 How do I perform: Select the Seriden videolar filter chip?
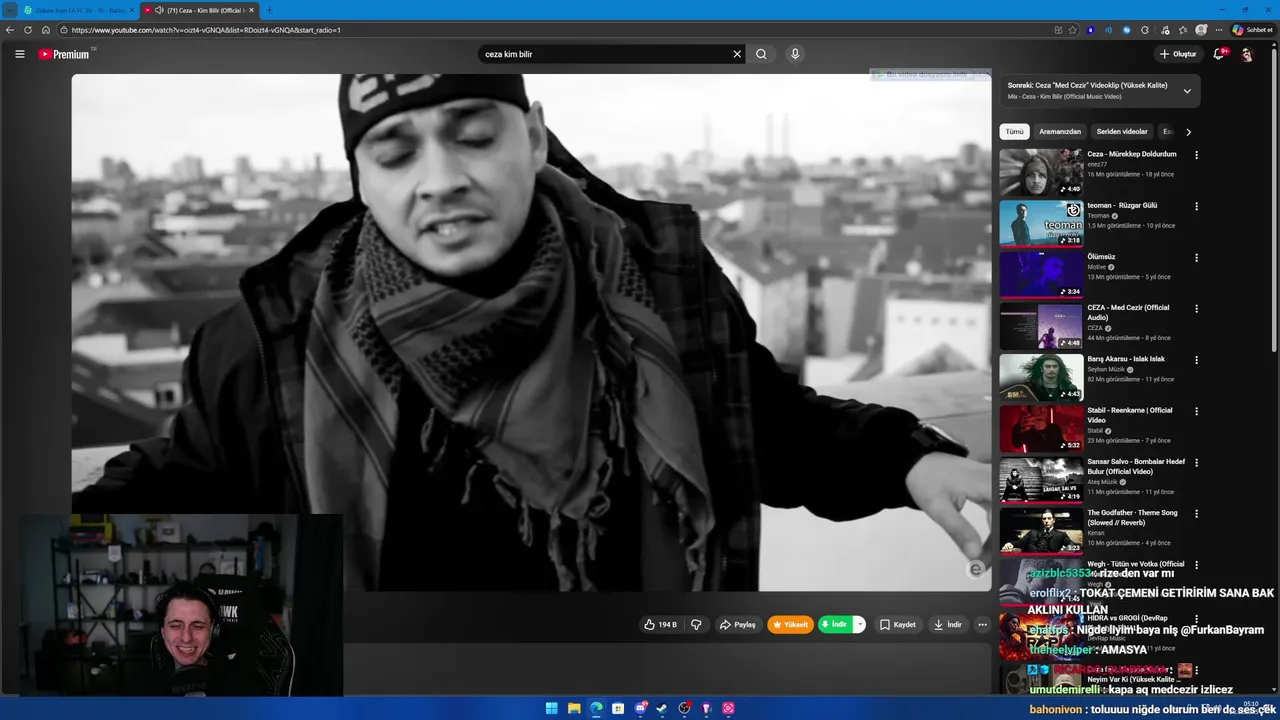tap(1122, 131)
